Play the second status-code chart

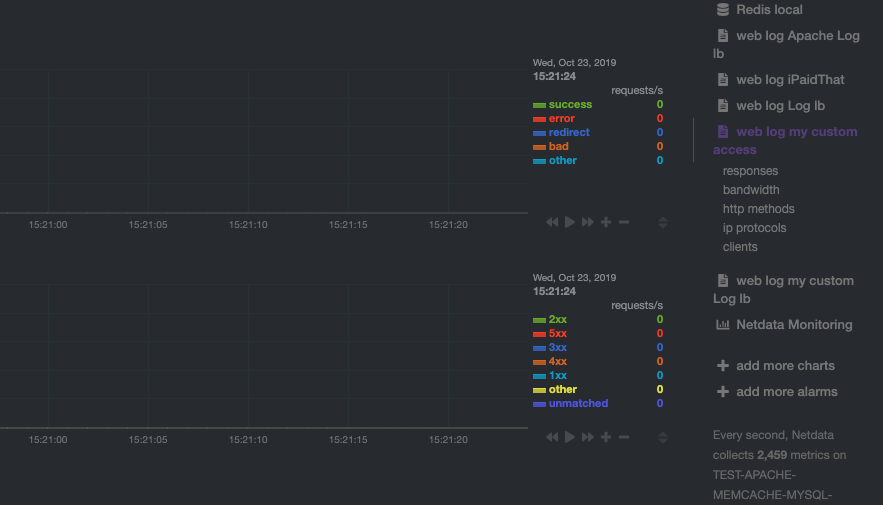pyautogui.click(x=570, y=437)
